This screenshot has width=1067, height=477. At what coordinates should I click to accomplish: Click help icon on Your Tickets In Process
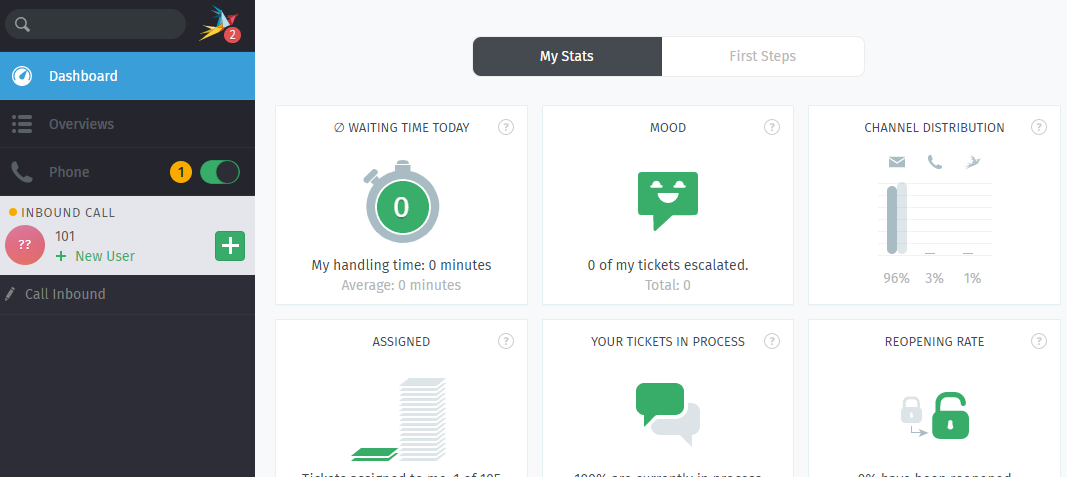click(x=772, y=341)
